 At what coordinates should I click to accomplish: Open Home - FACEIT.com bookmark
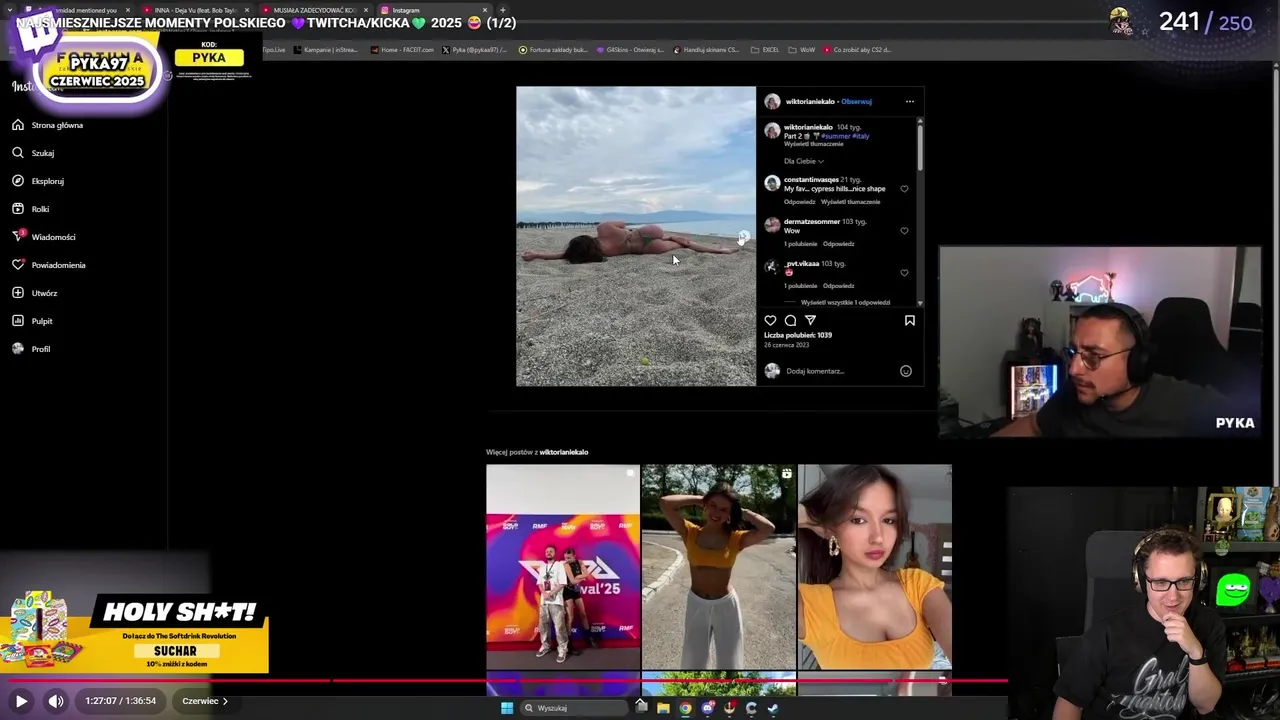pos(401,49)
